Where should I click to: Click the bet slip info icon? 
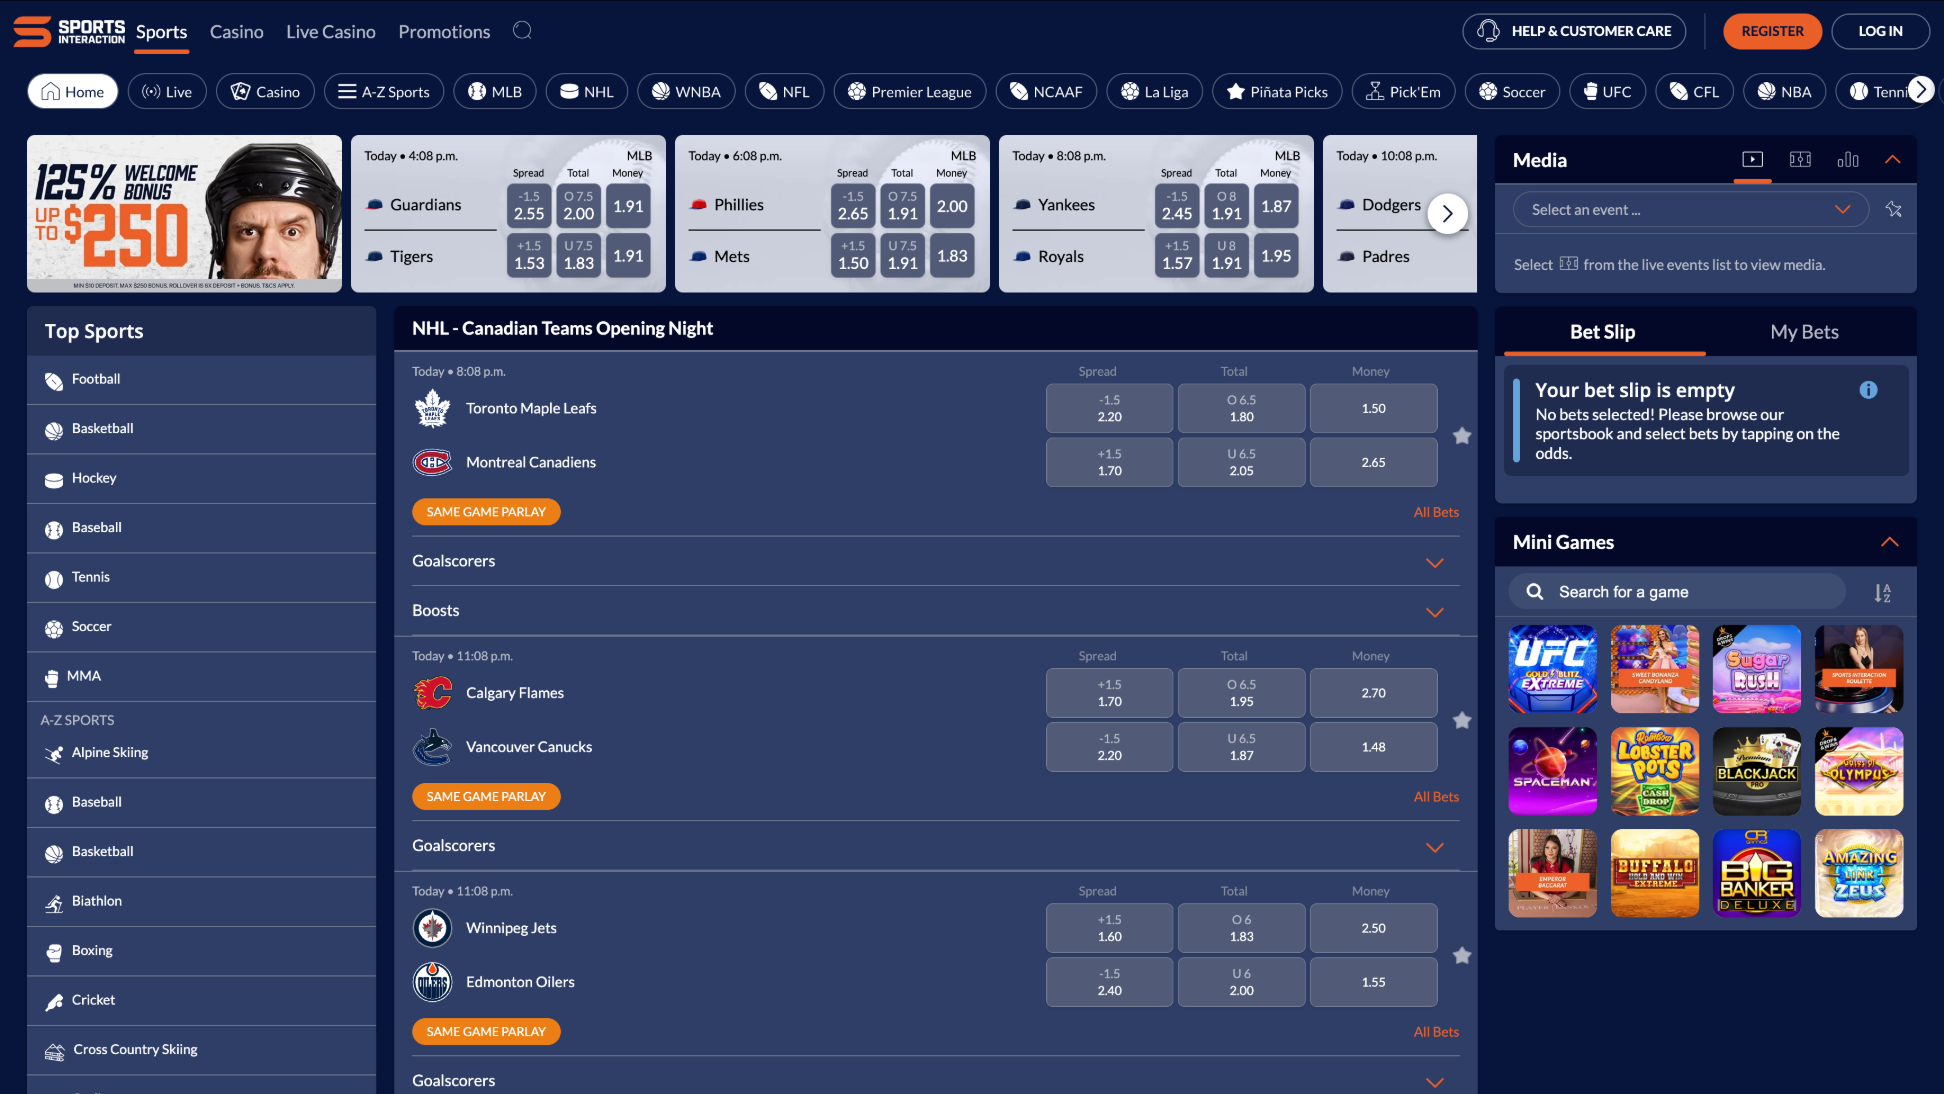(1868, 390)
